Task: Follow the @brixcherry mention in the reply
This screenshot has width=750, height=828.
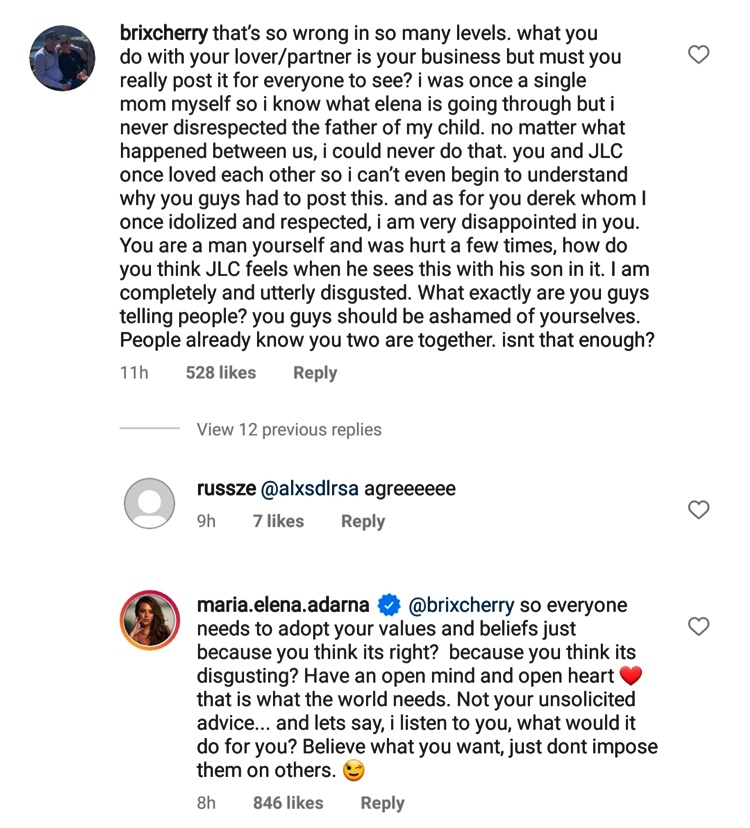Action: (x=462, y=606)
